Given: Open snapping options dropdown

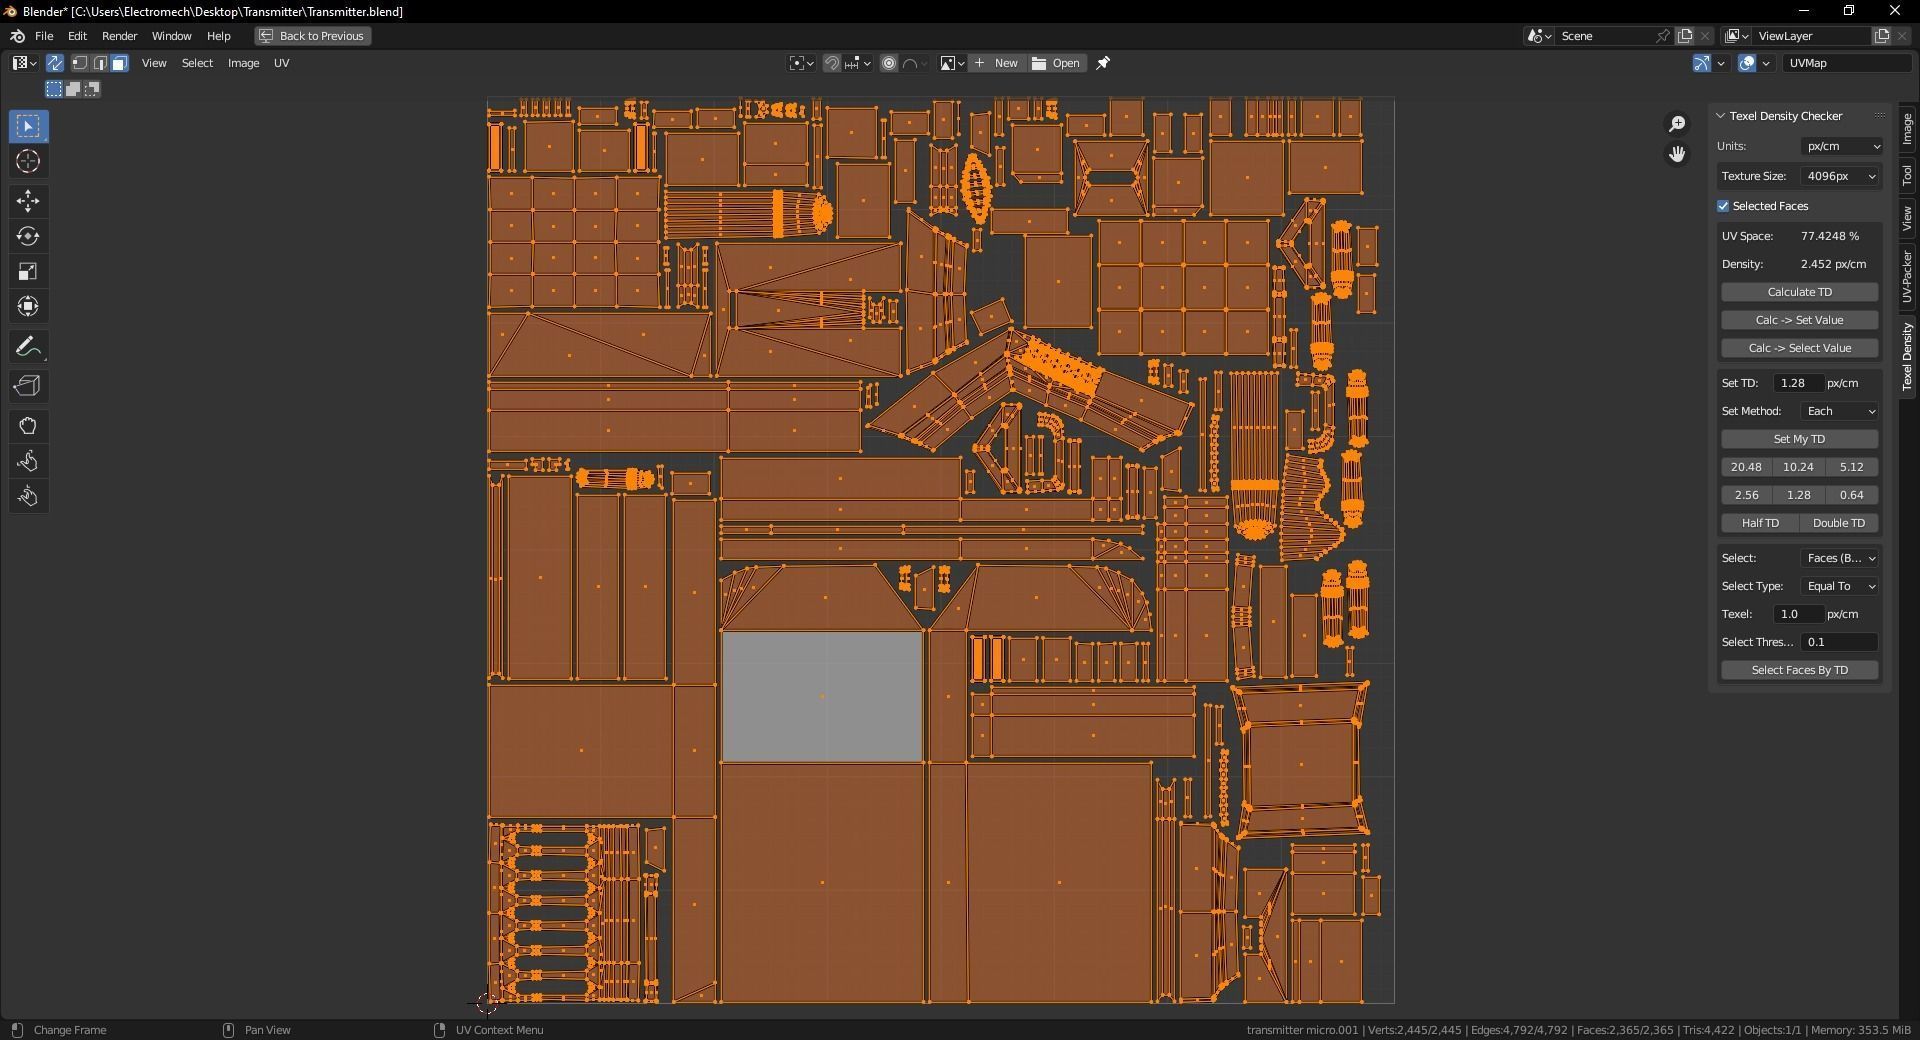Looking at the screenshot, I should click(857, 63).
